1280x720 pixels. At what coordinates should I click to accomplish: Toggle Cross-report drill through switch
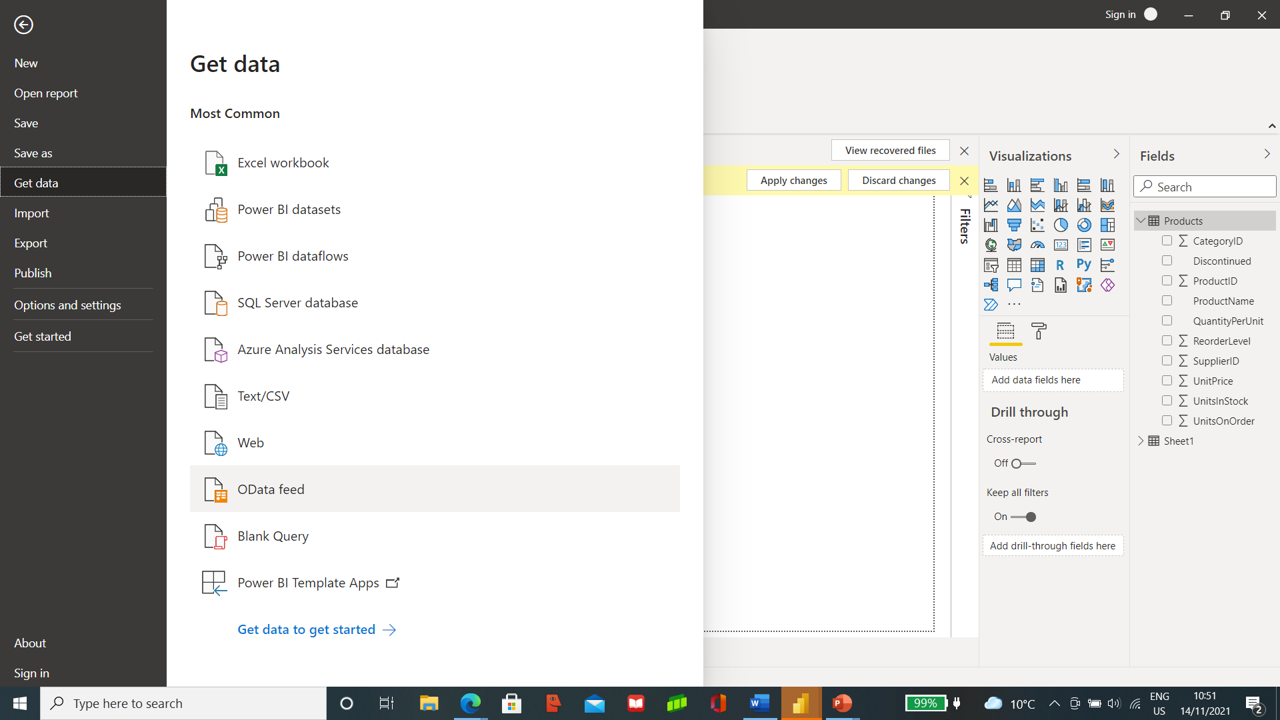[1023, 464]
